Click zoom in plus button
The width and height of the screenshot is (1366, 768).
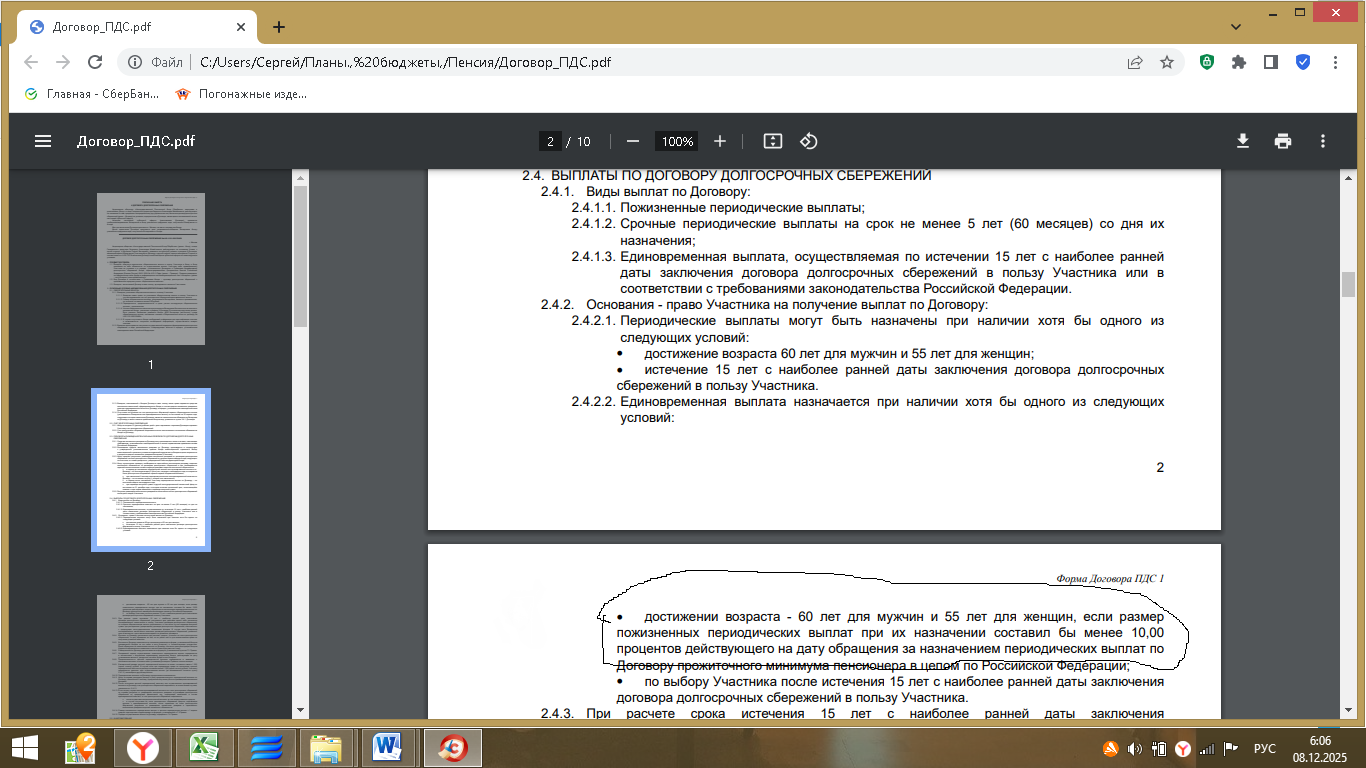click(x=720, y=141)
